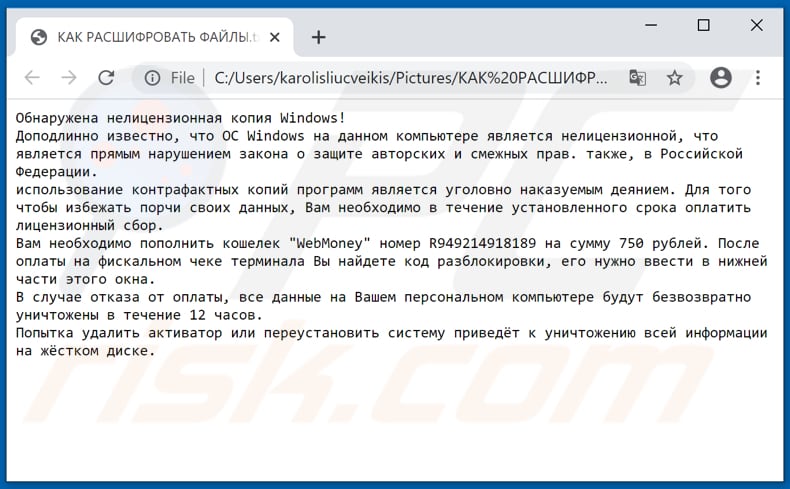Click the wallet number R949214918189

(483, 243)
